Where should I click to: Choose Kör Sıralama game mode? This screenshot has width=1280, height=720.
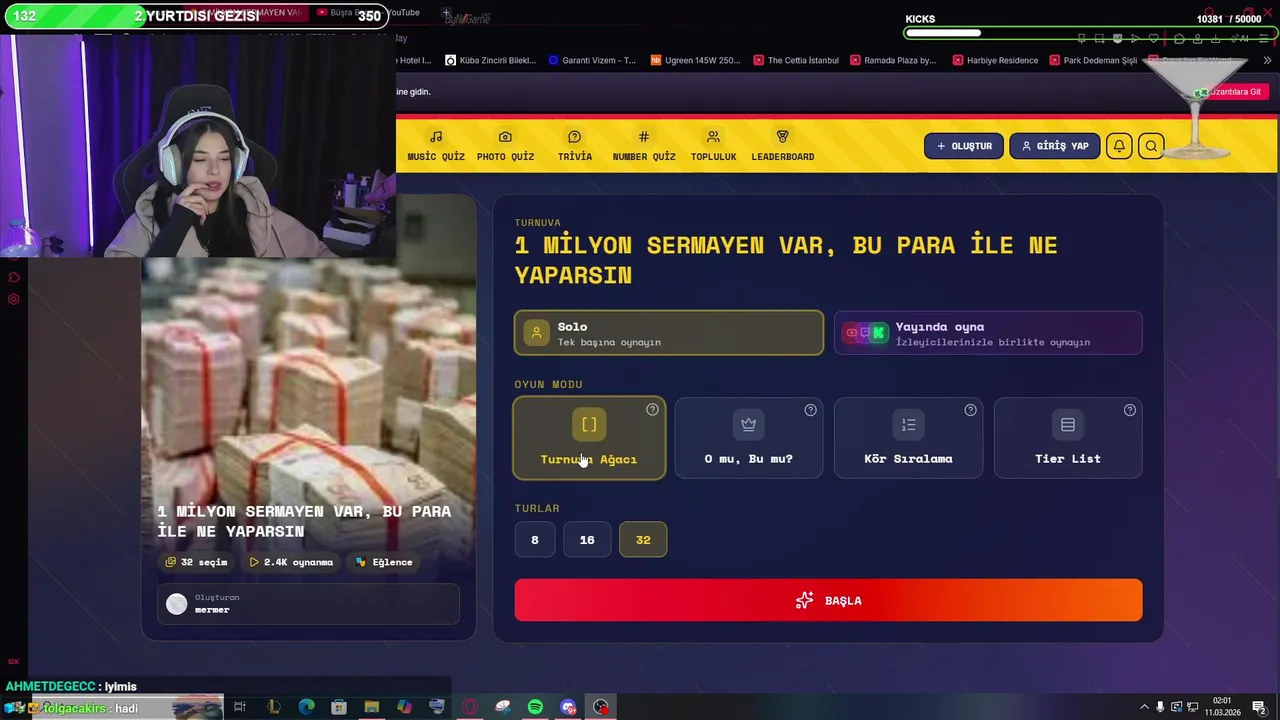pyautogui.click(x=908, y=438)
